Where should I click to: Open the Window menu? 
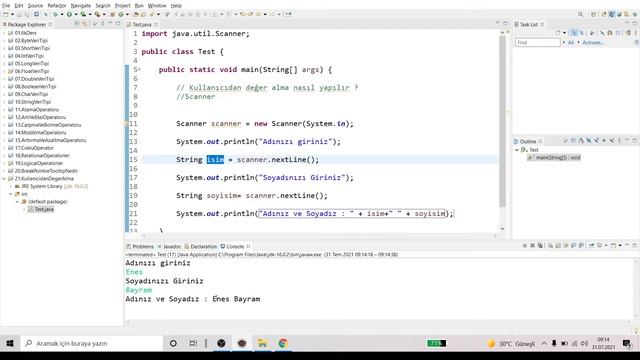[157, 6]
